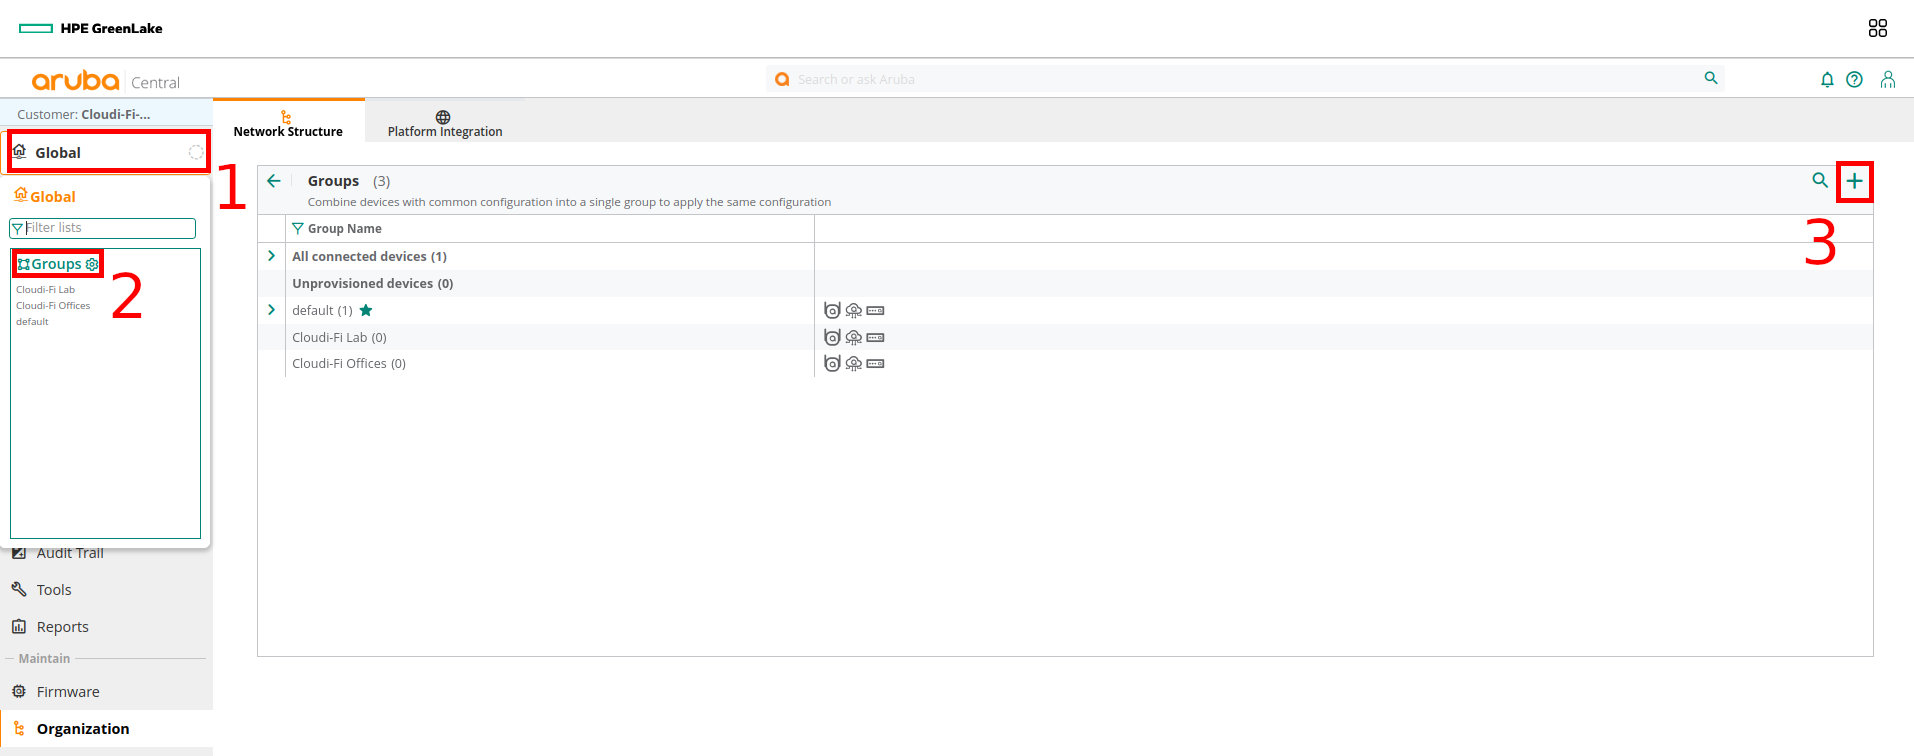Click the search magnifier in Aruba search bar
The image size is (1914, 756).
(x=1711, y=78)
